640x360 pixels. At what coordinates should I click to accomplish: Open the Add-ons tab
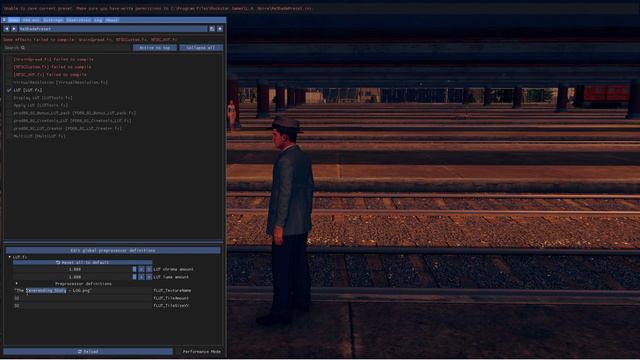[31, 20]
